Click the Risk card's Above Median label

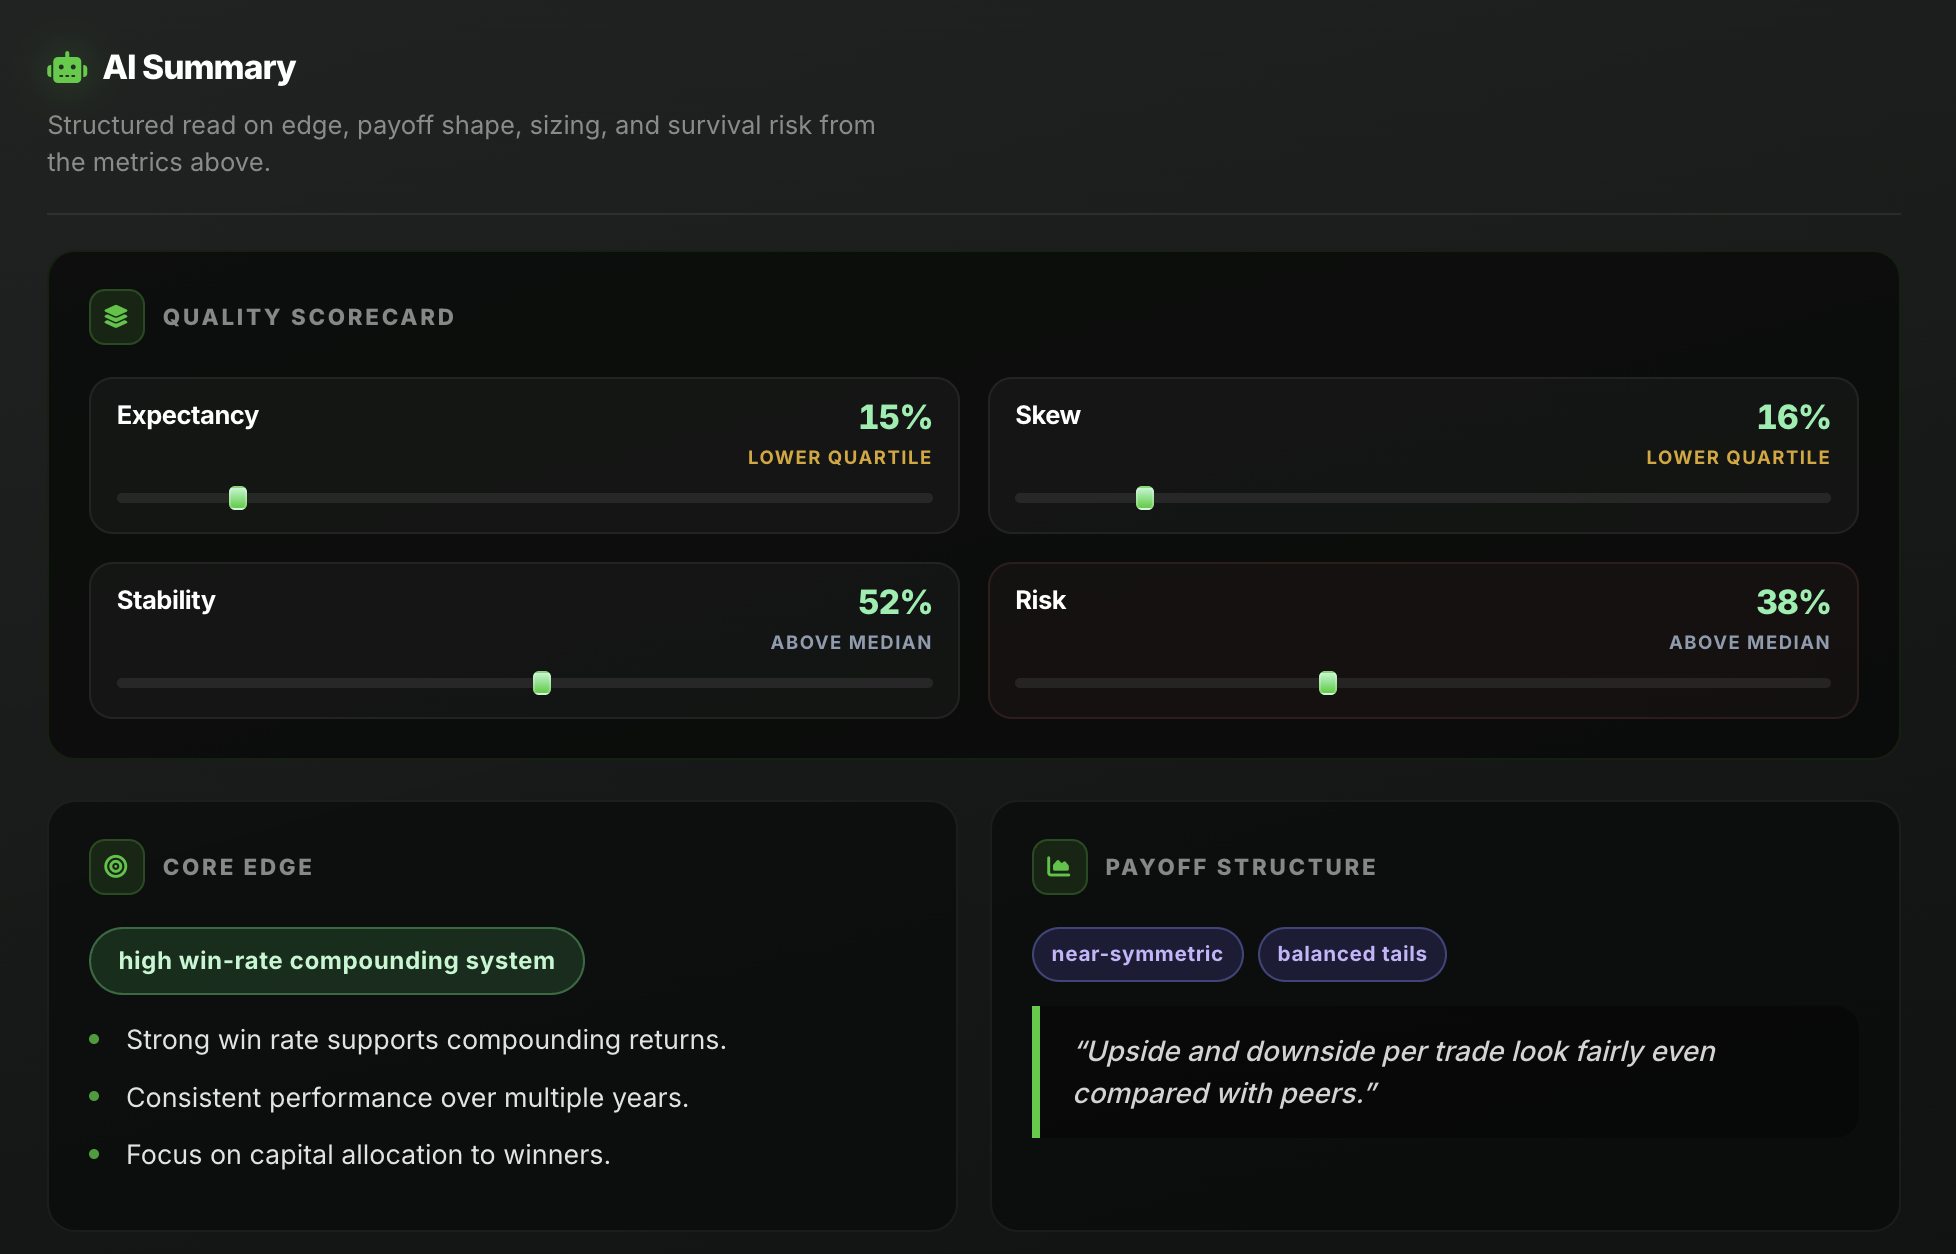point(1749,643)
